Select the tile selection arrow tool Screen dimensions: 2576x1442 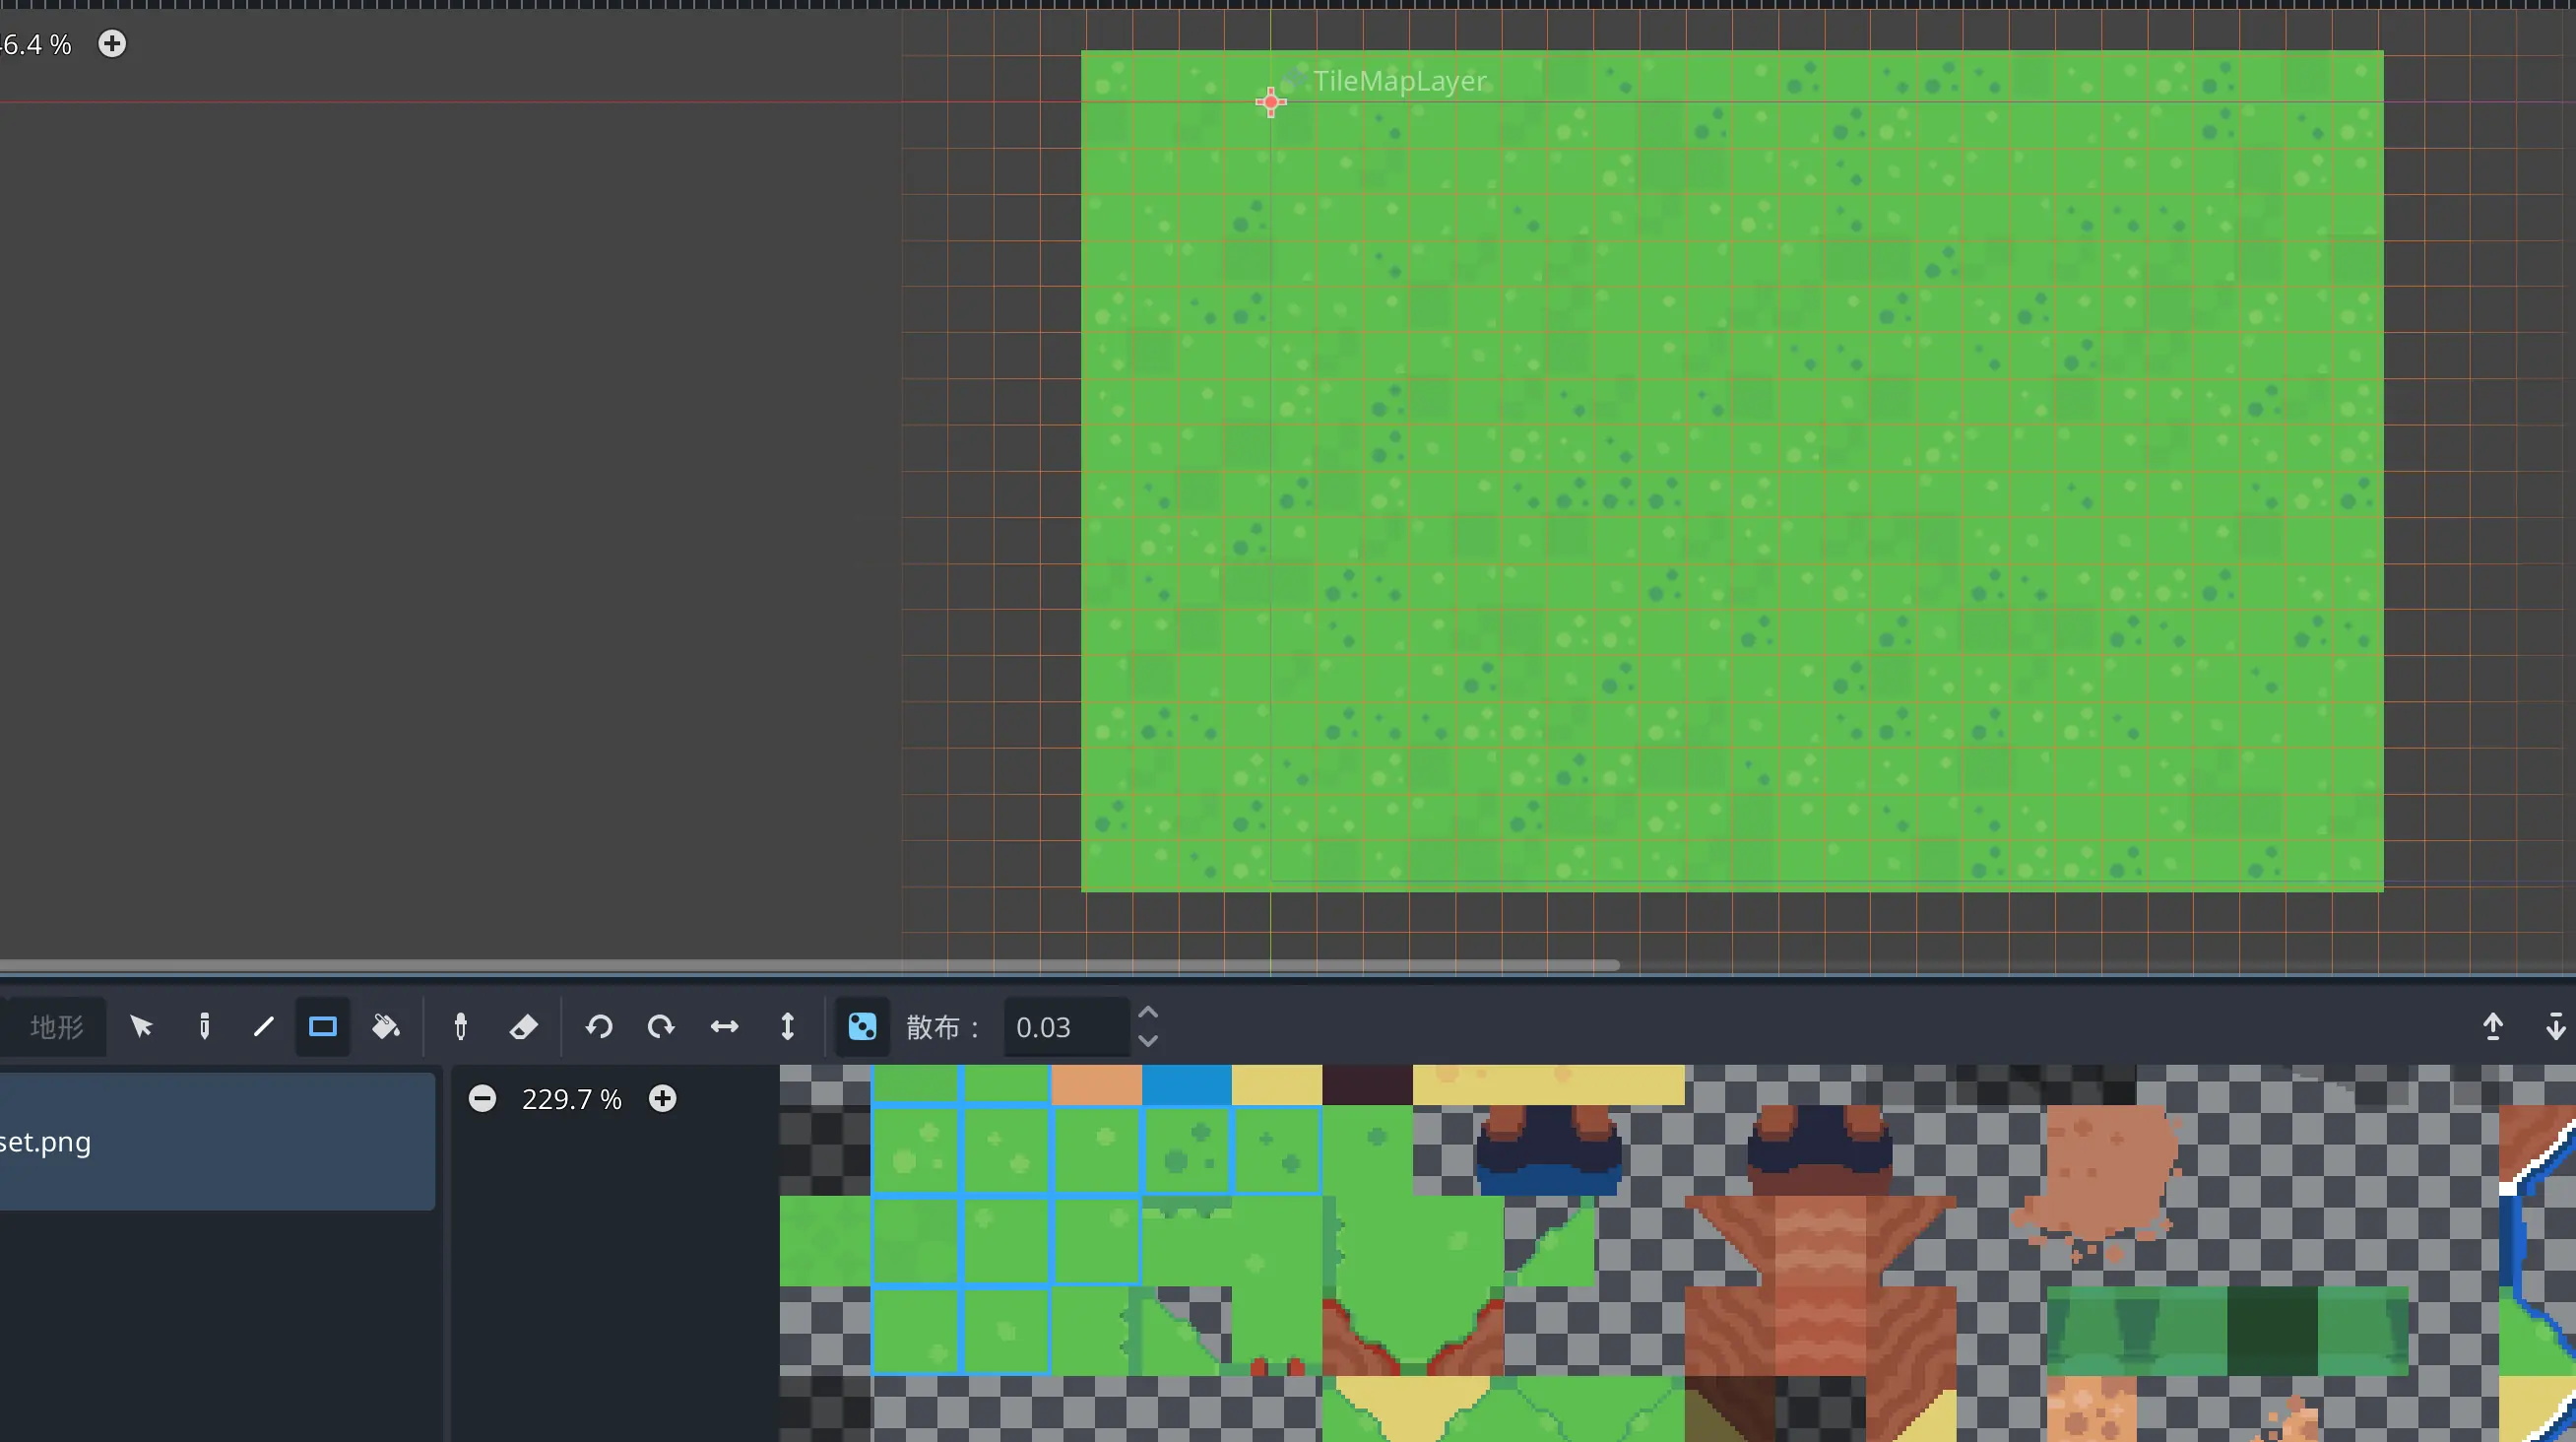point(141,1026)
